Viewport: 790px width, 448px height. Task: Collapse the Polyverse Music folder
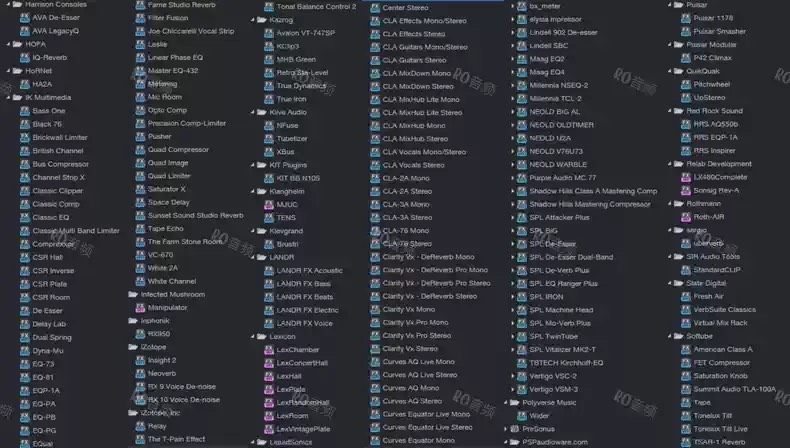(x=506, y=403)
